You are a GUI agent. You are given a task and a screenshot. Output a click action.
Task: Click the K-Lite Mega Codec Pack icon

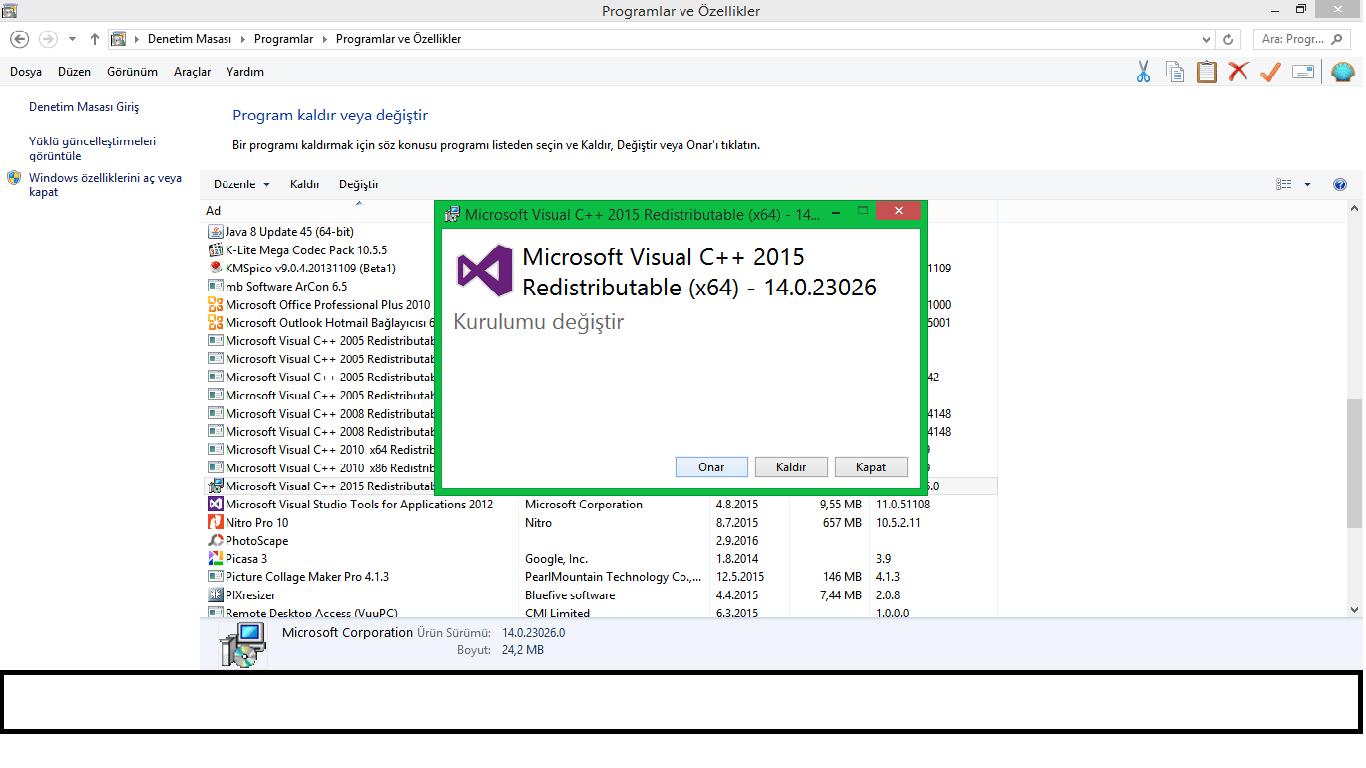tap(215, 250)
